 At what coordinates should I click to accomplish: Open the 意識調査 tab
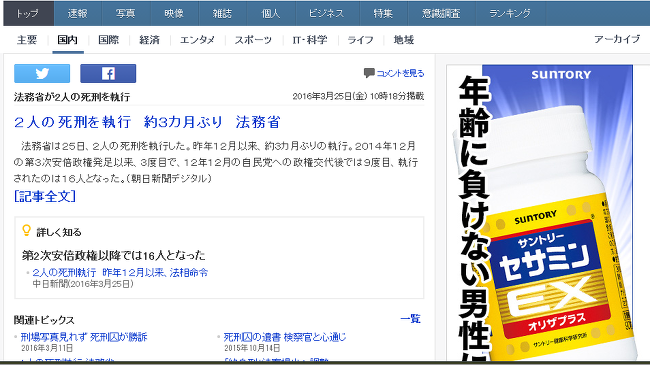tap(442, 13)
